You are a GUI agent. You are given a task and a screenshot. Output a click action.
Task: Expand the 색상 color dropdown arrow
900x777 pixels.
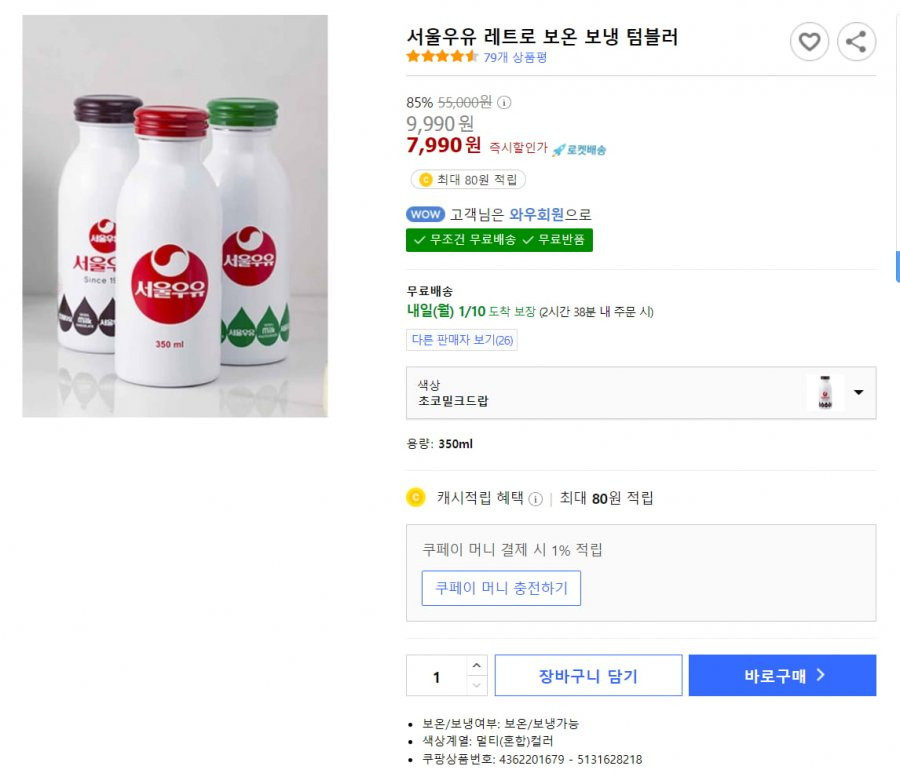[859, 393]
